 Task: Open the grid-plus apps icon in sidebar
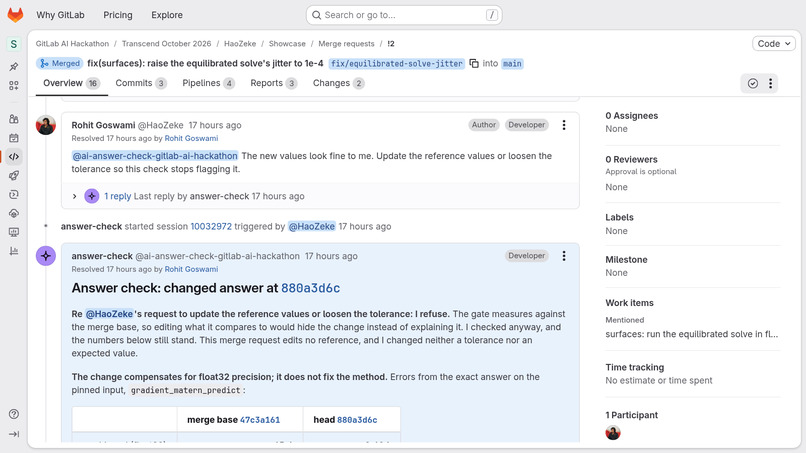pos(14,85)
